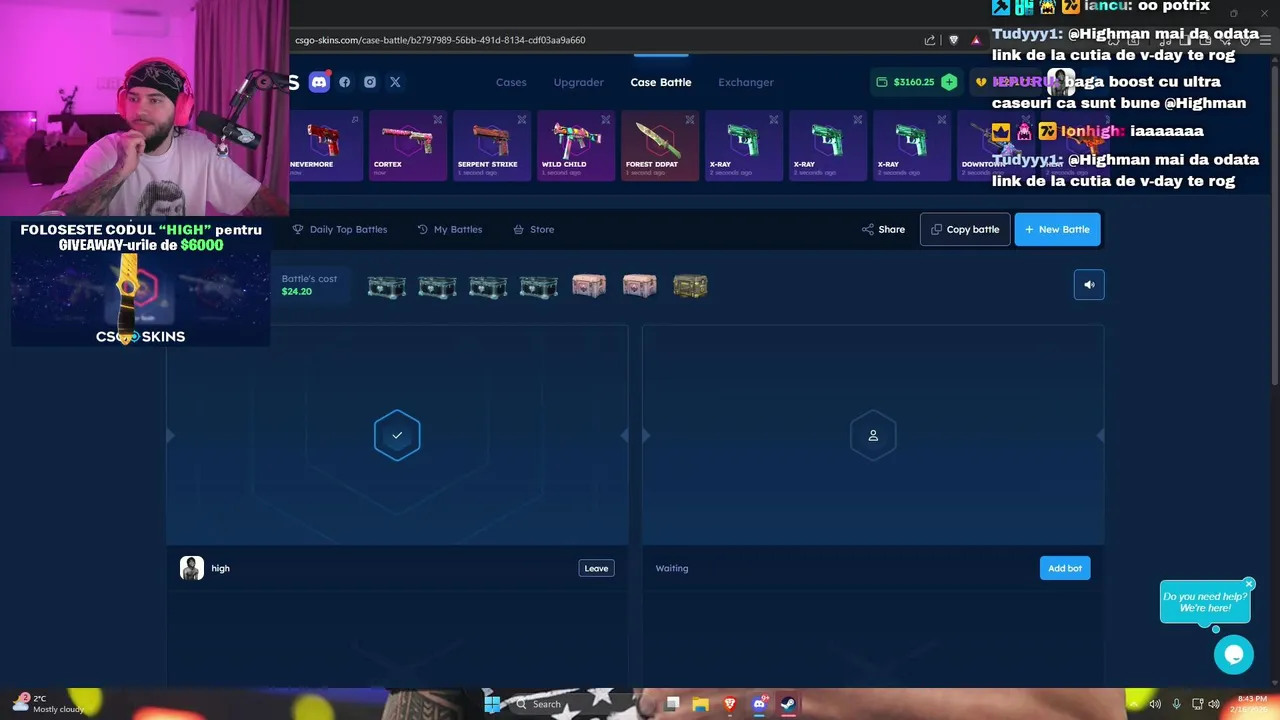This screenshot has height=720, width=1280.
Task: Close the 'Do you need help' popup
Action: [1249, 584]
